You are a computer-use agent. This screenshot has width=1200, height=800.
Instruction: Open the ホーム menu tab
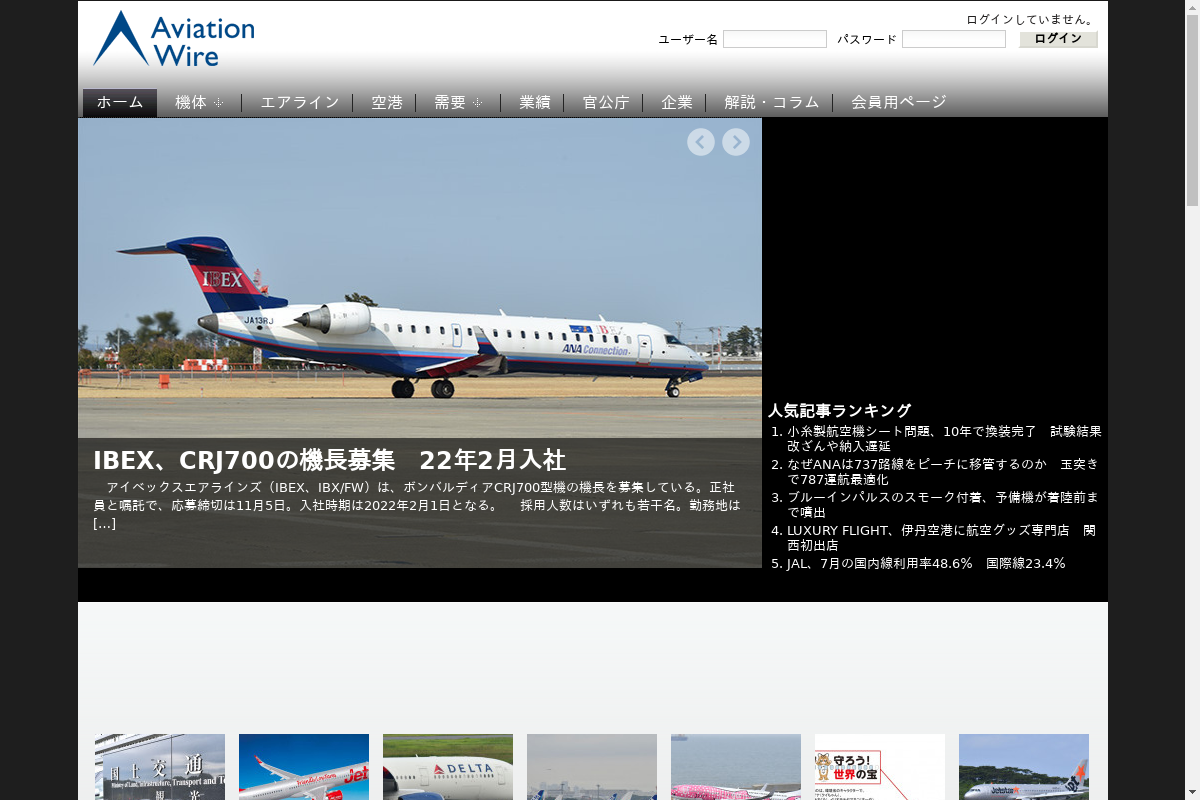click(120, 102)
